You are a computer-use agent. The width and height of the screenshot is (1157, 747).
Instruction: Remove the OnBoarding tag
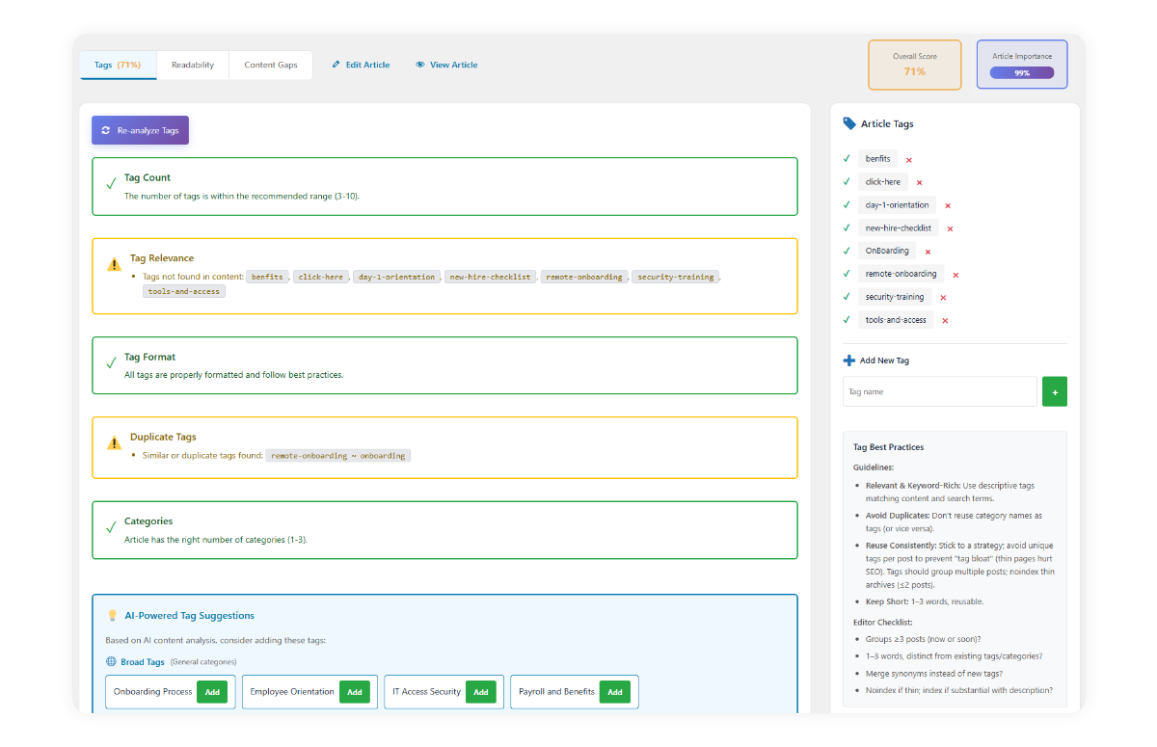[x=928, y=252]
